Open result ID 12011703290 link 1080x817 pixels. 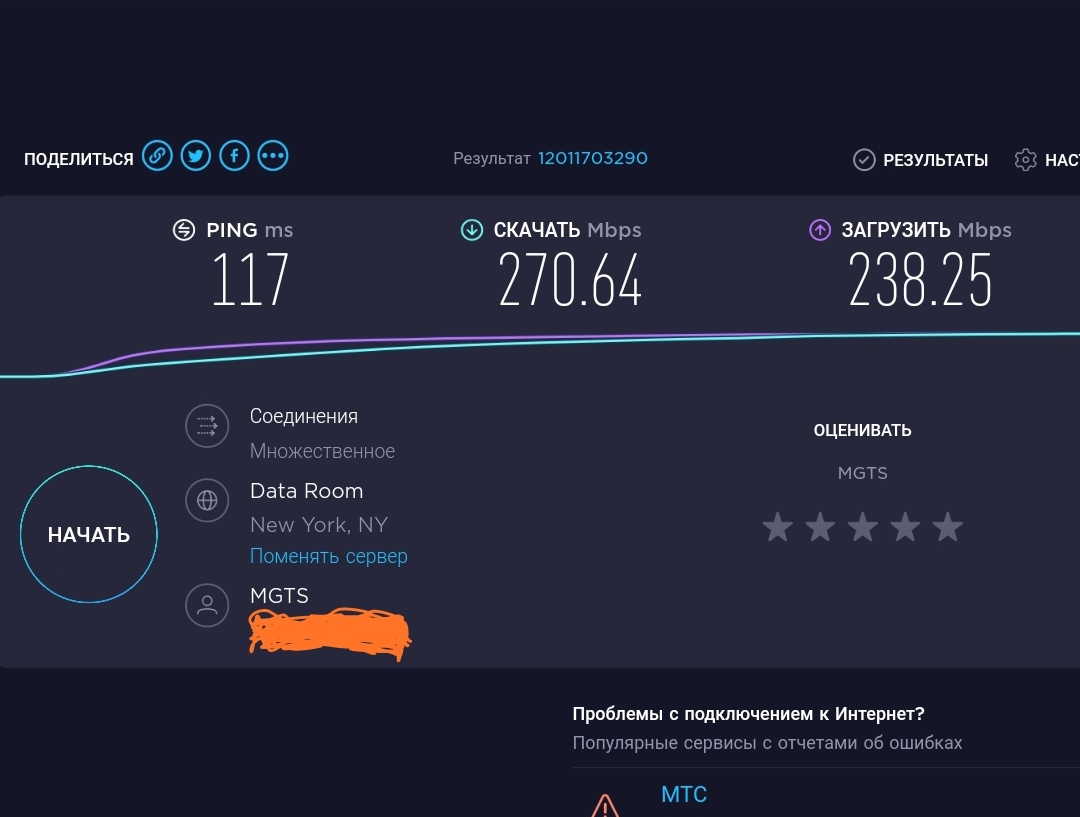pyautogui.click(x=593, y=158)
